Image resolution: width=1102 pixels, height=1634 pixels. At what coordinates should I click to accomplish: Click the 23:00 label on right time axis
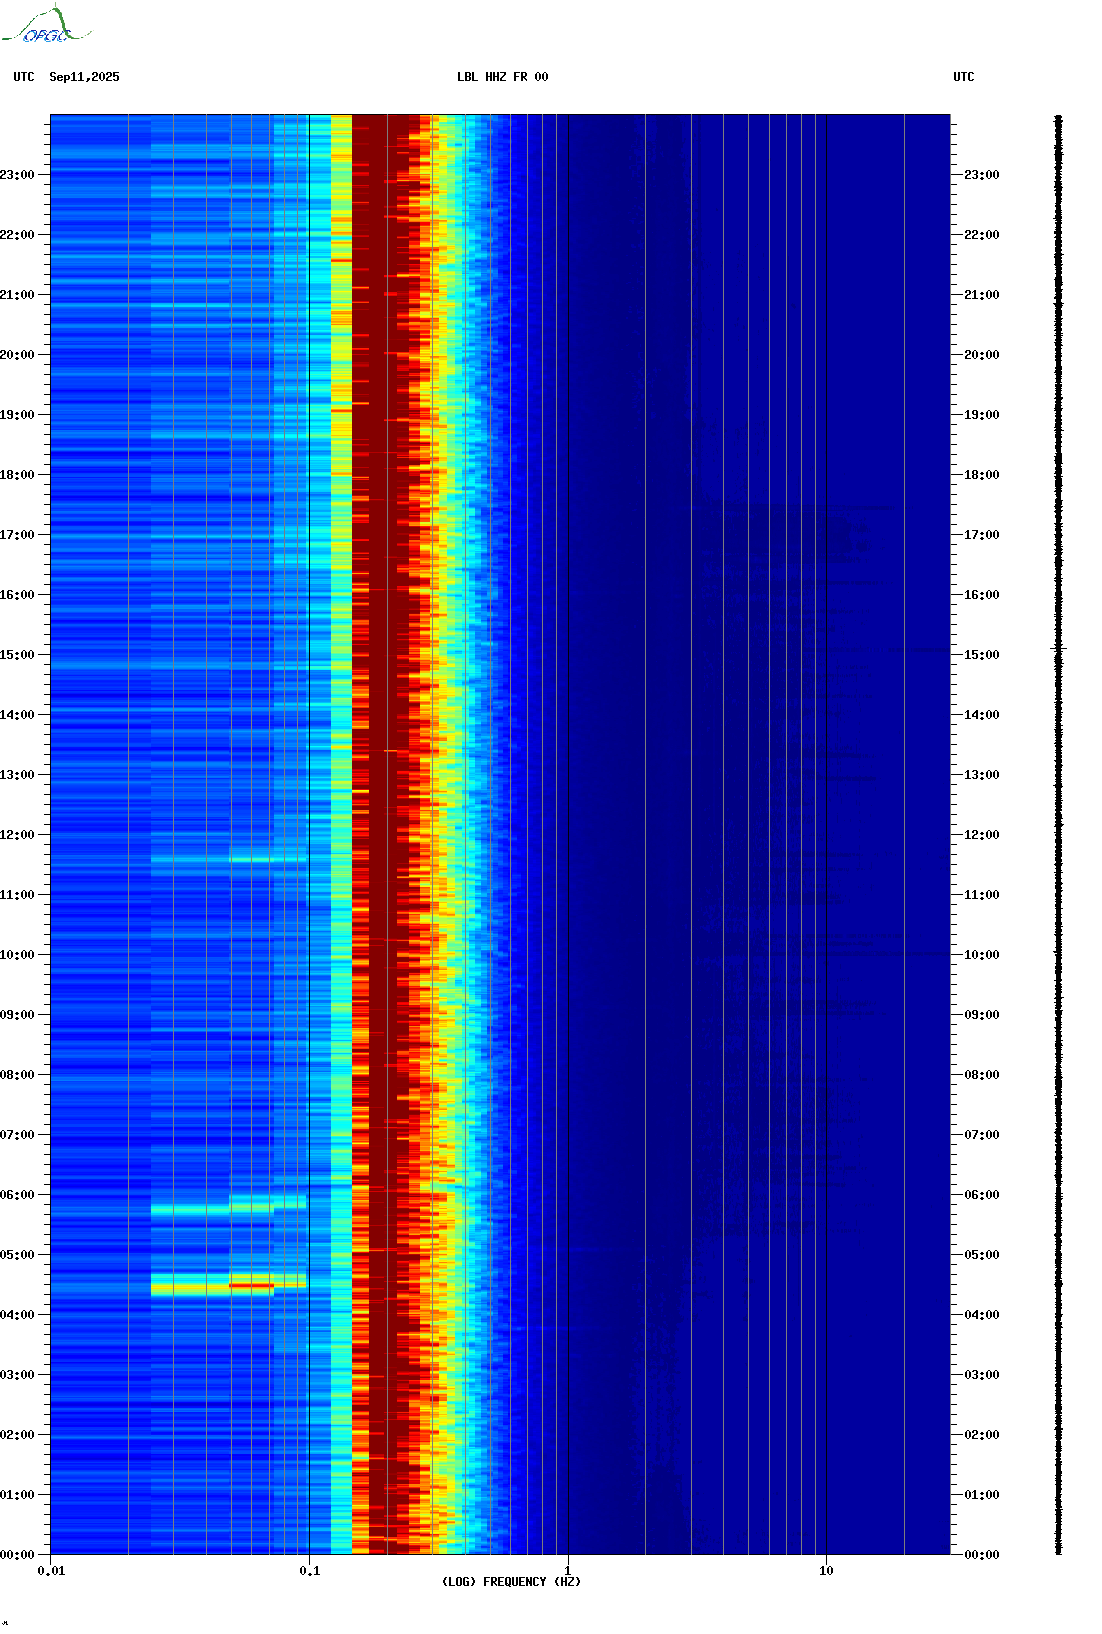(982, 175)
